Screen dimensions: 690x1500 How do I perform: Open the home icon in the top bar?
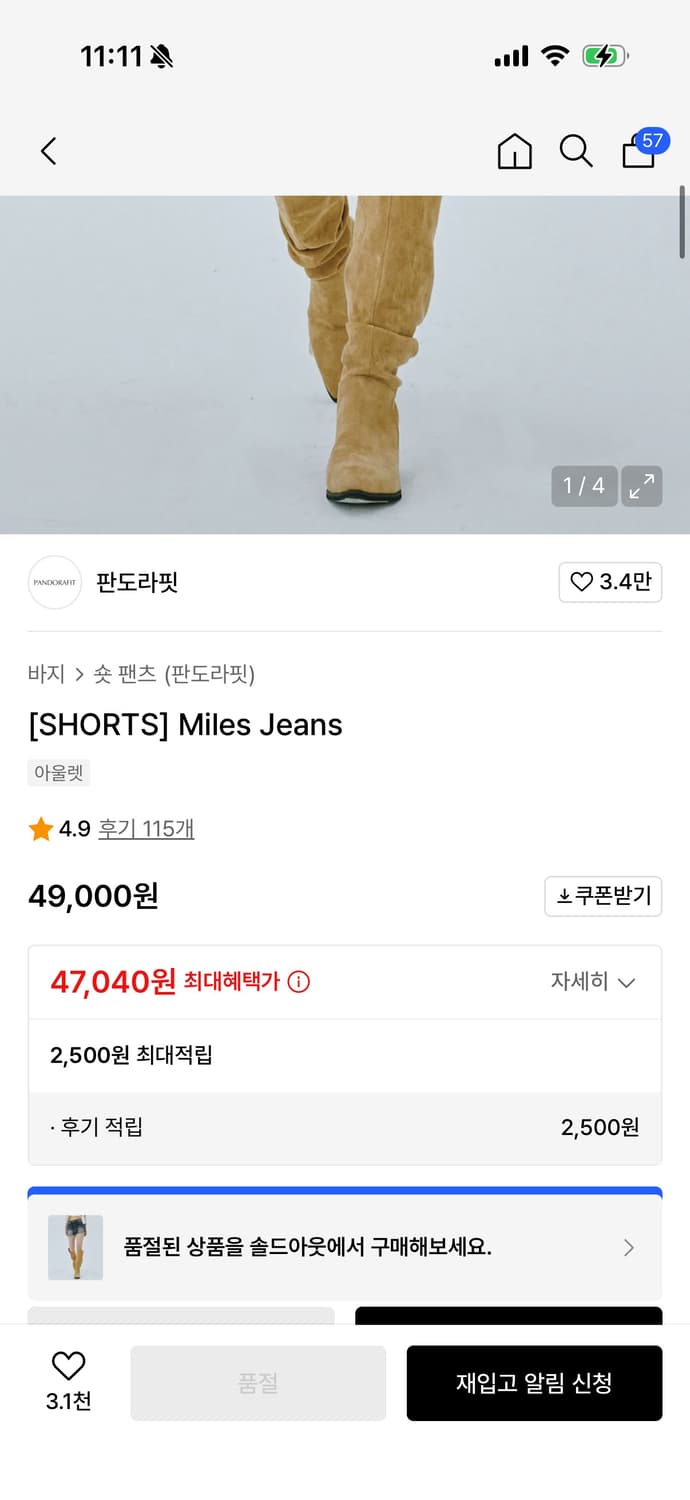click(x=514, y=151)
